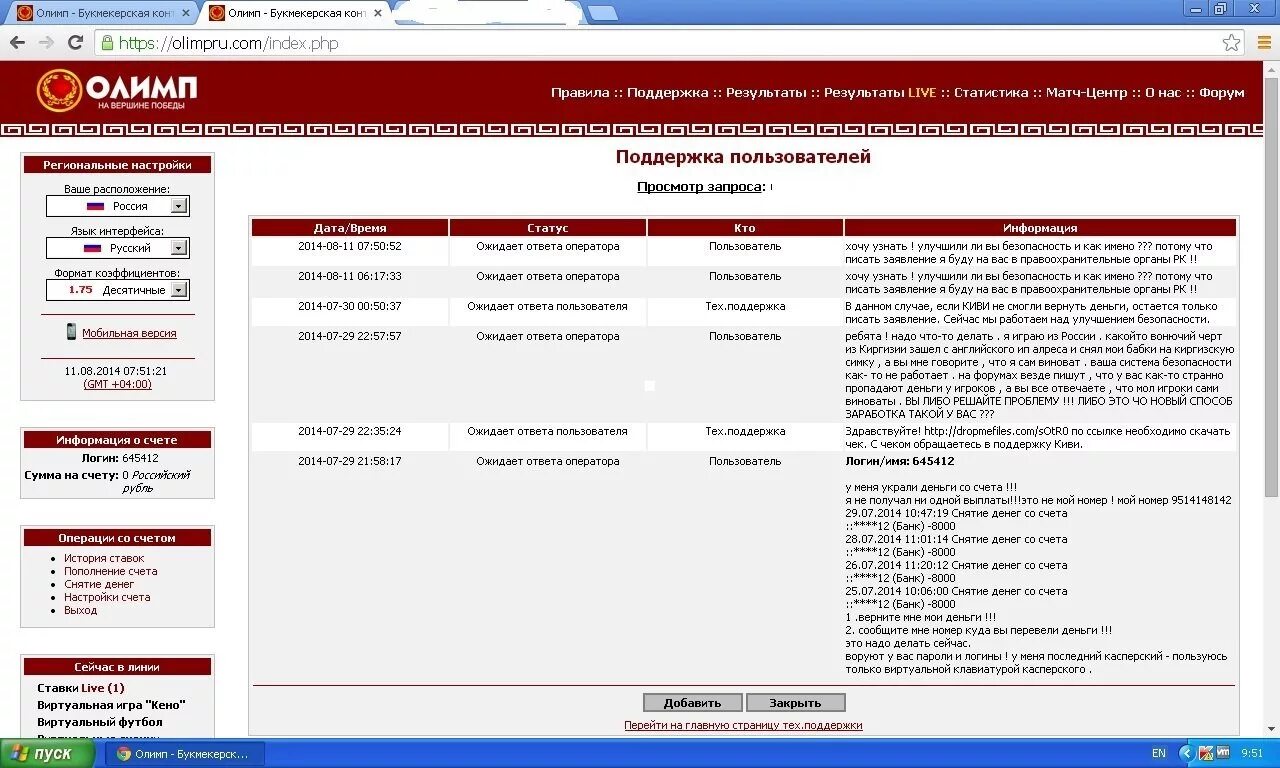
Task: Open Мобильная версия link
Action: pos(129,333)
